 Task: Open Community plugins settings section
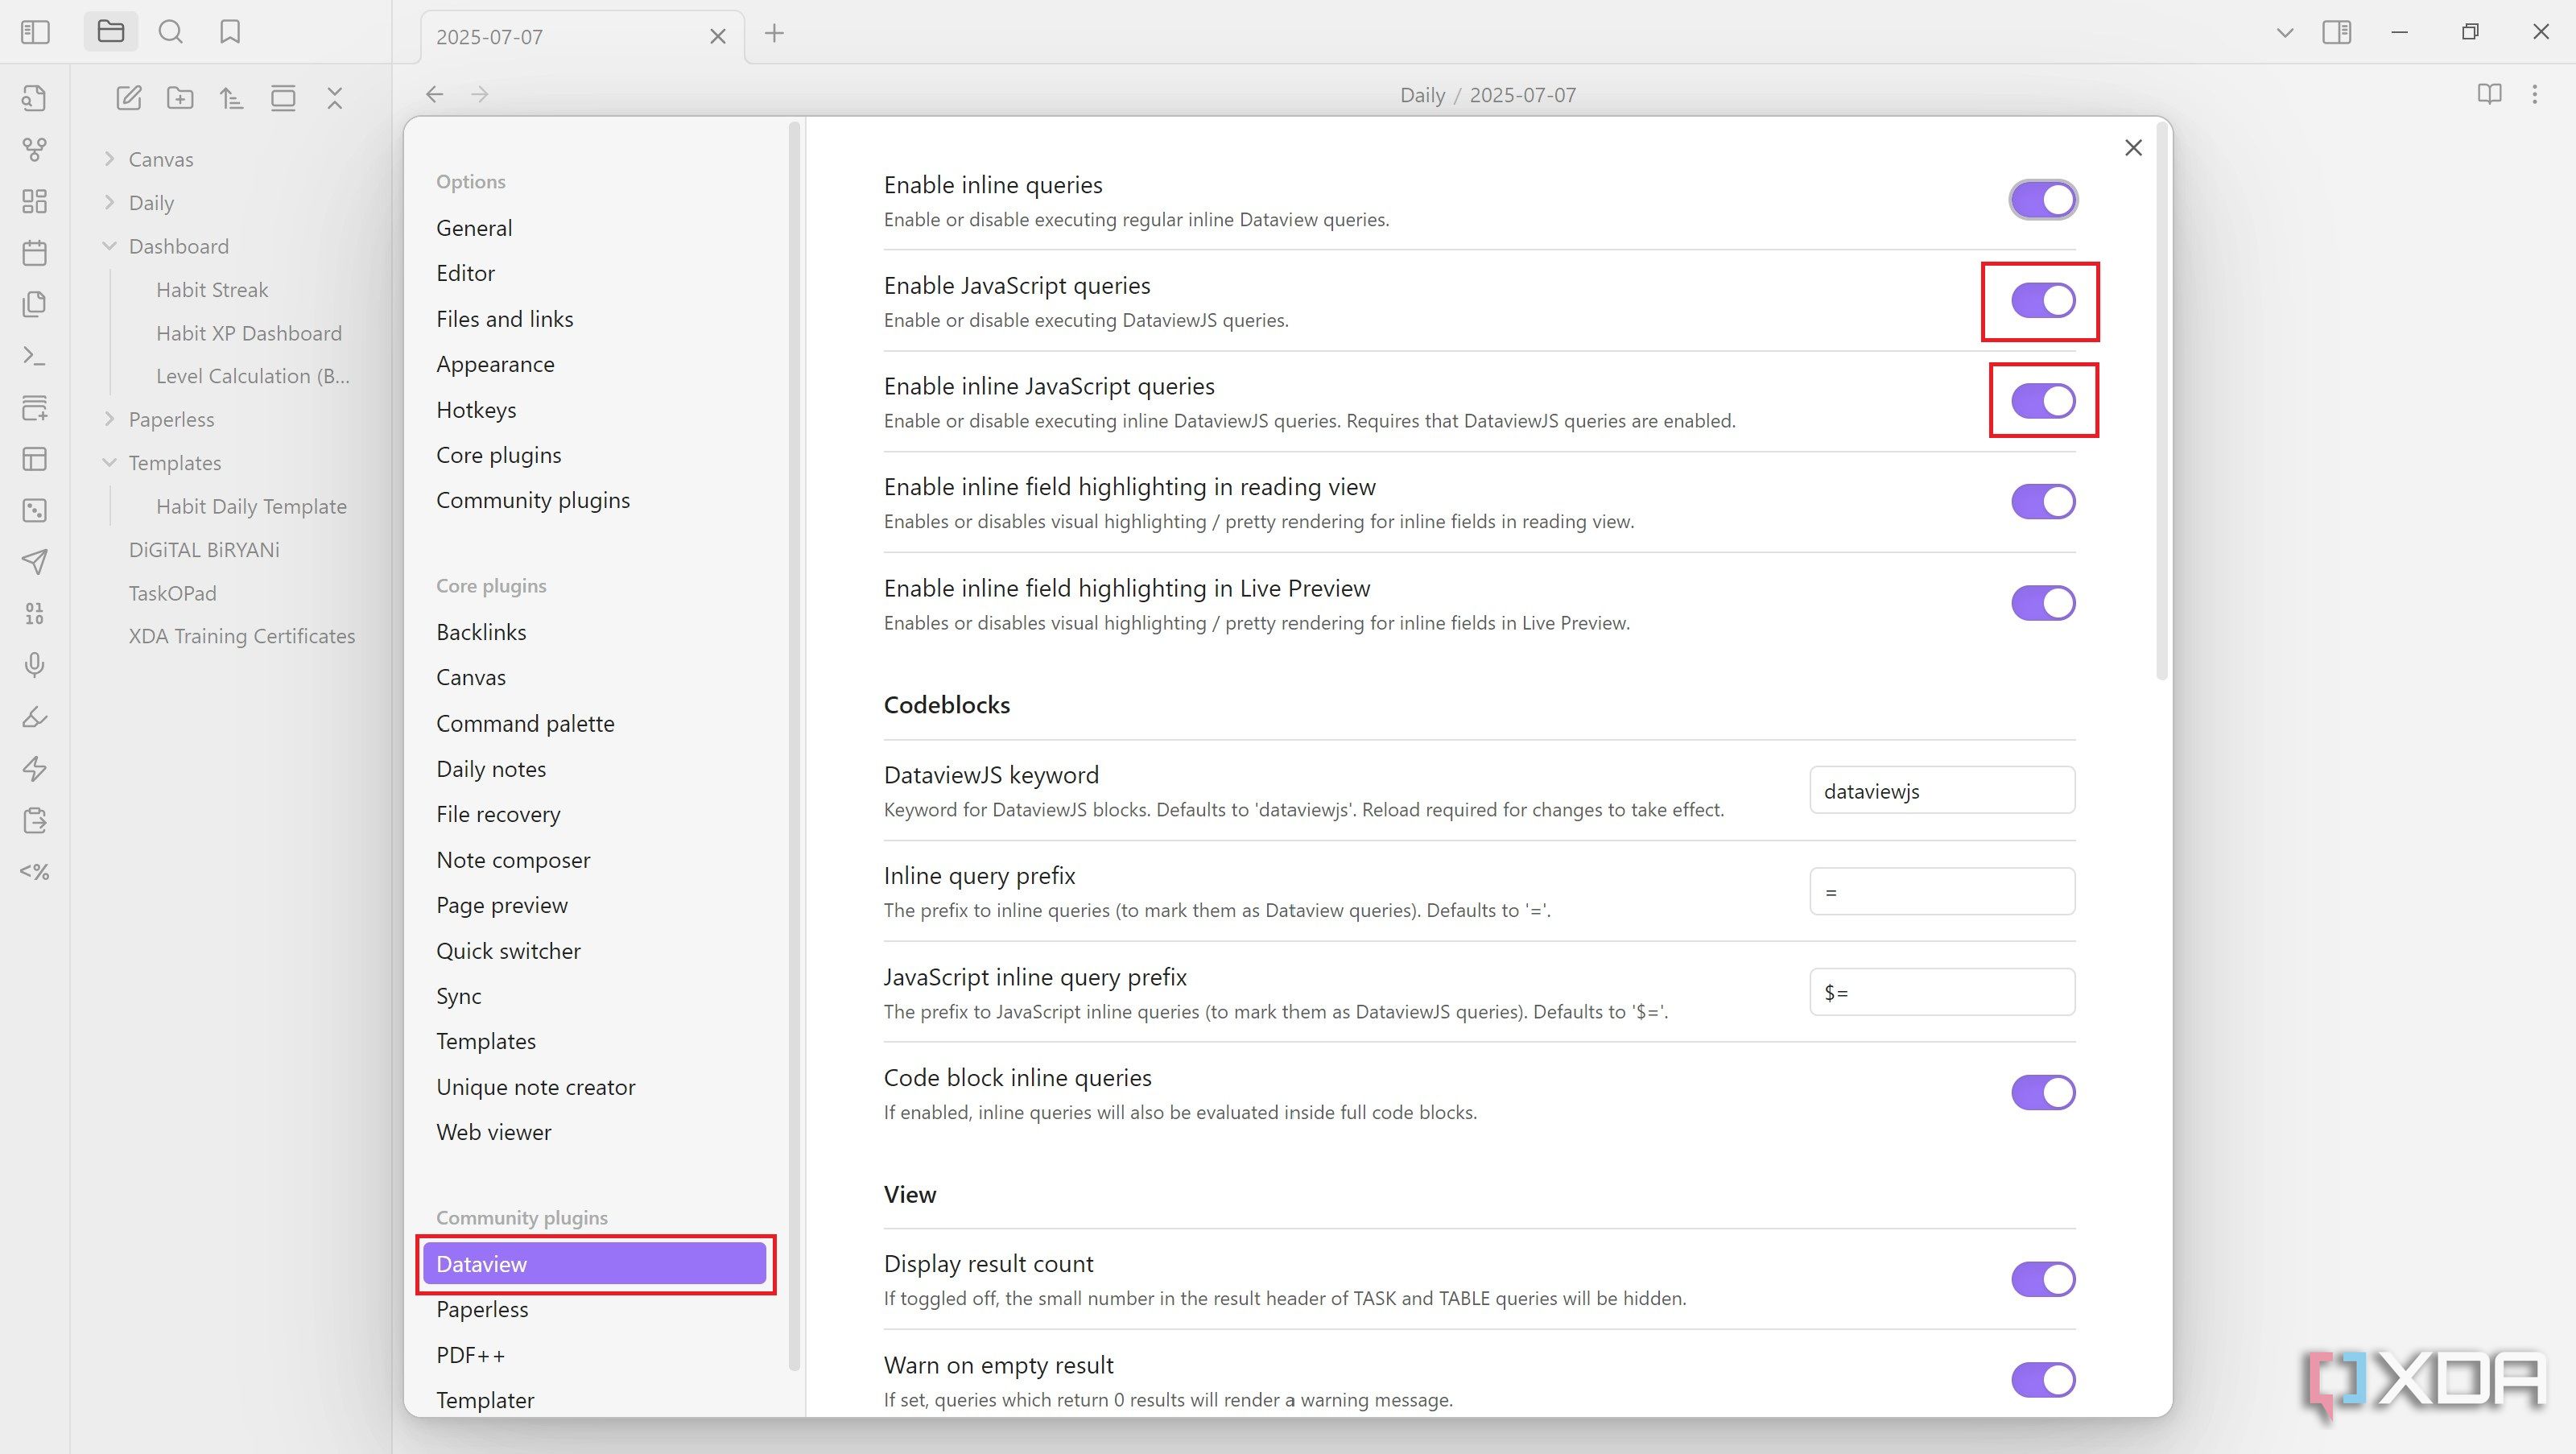533,500
